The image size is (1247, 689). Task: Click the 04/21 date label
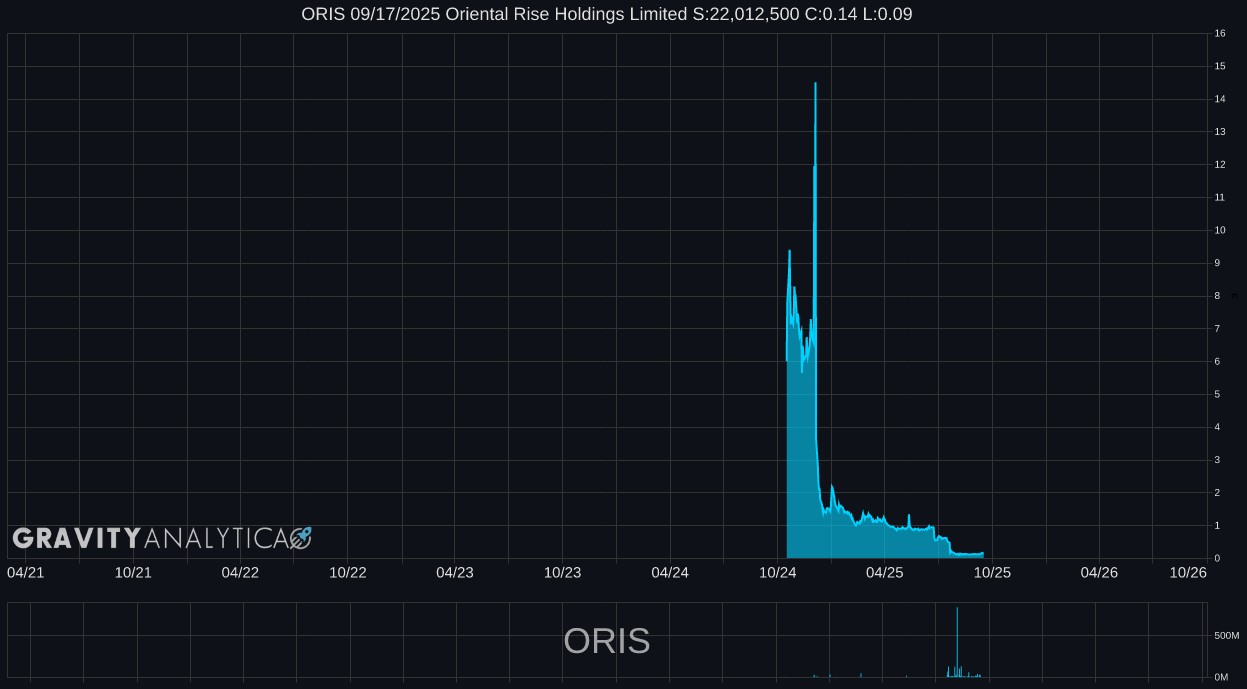[25, 572]
